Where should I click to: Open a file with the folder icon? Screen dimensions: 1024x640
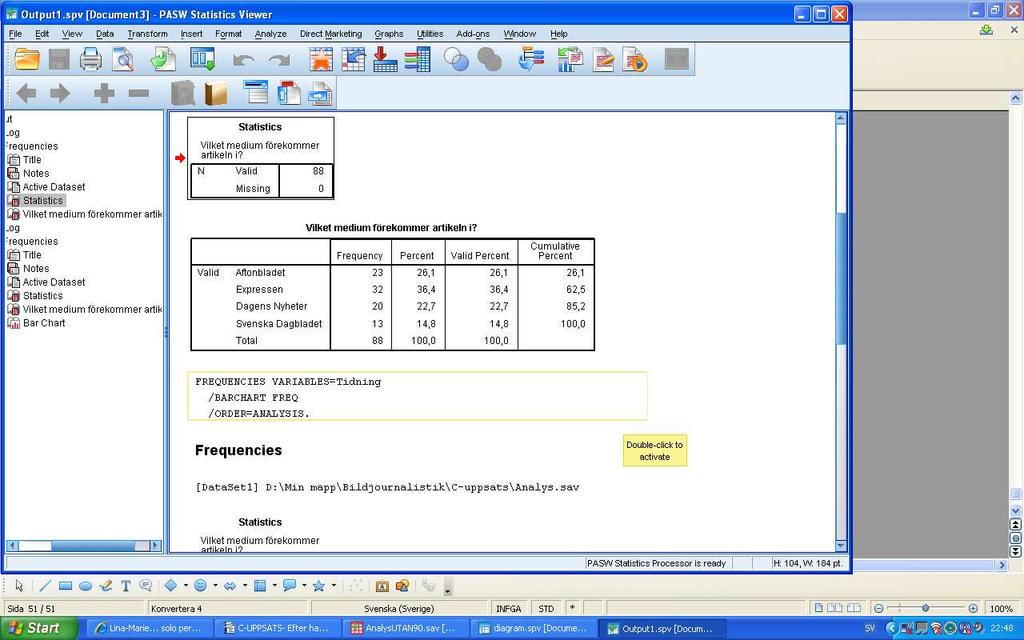click(27, 59)
